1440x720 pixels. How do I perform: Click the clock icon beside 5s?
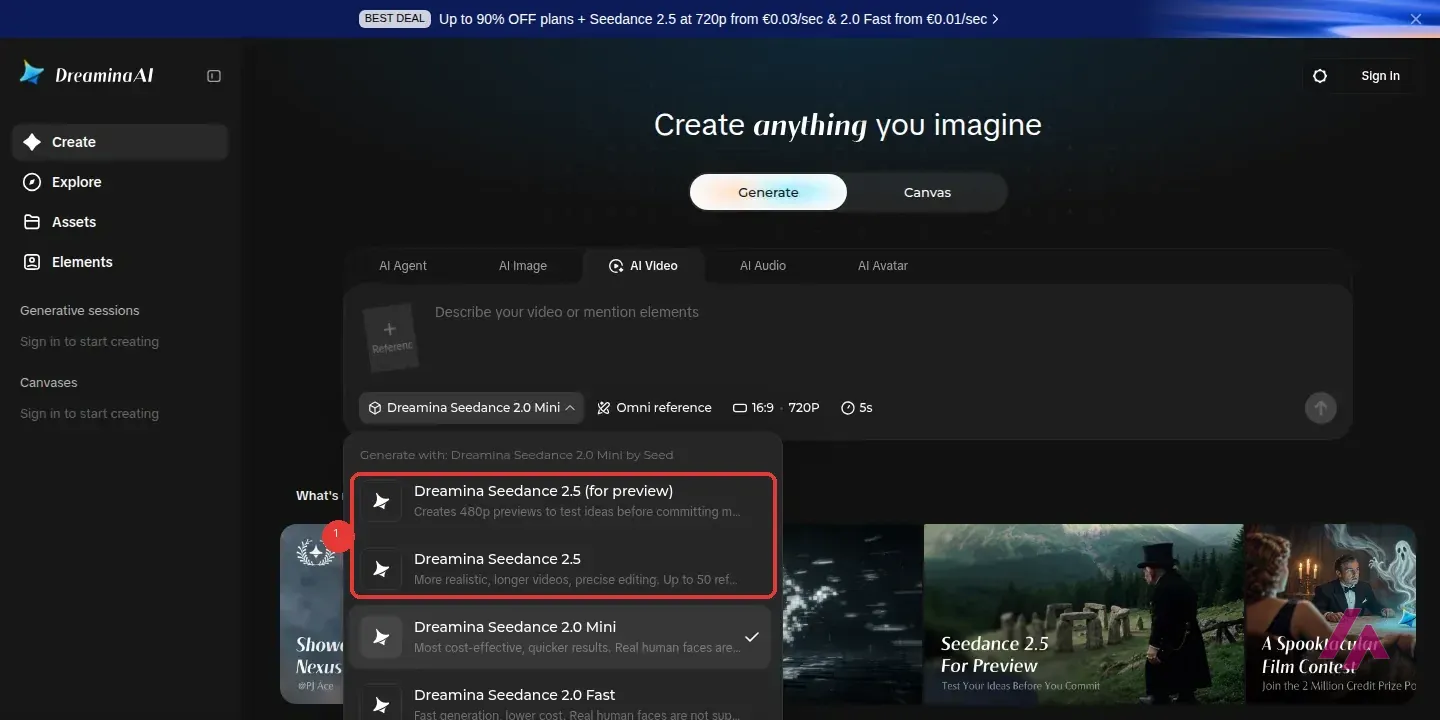click(x=848, y=408)
